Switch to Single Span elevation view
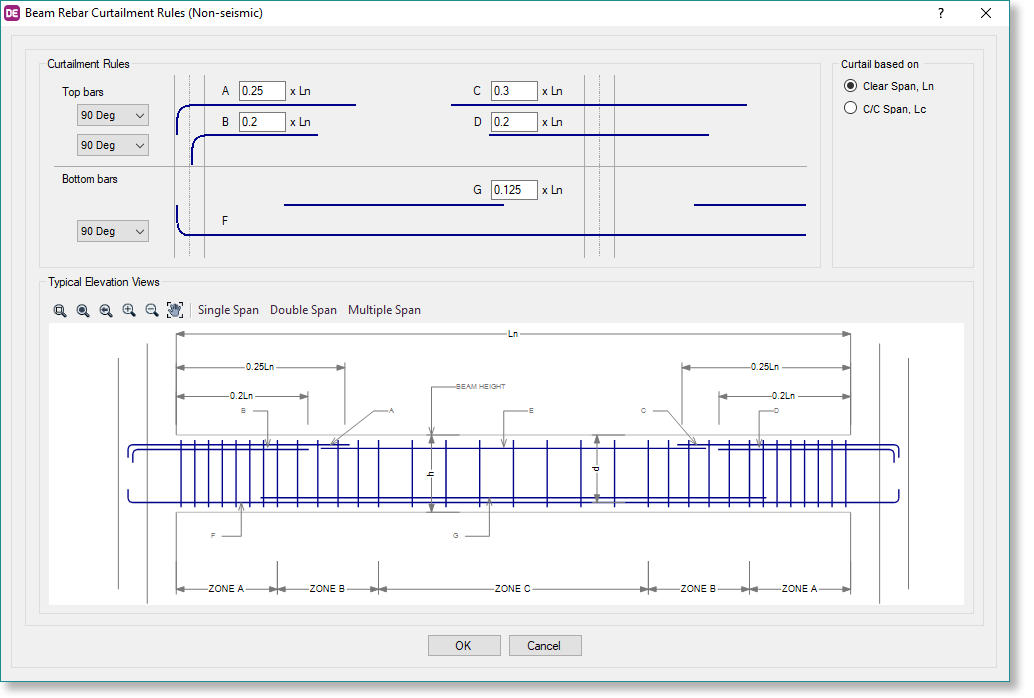The height and width of the screenshot is (698, 1034). coord(228,310)
